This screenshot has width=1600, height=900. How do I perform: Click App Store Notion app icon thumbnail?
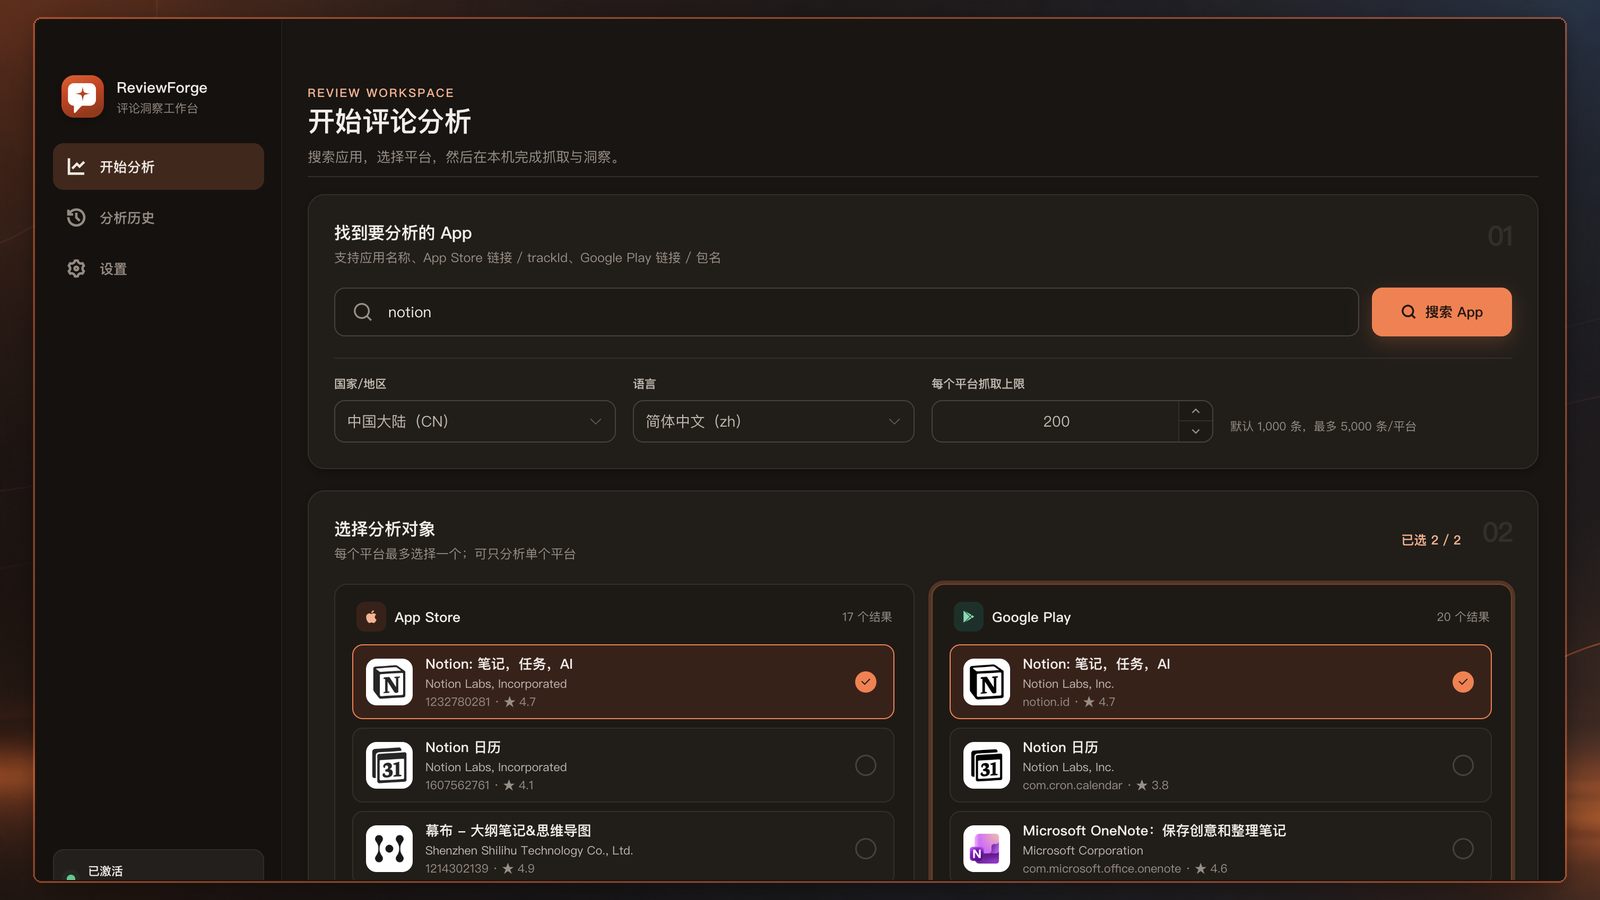pyautogui.click(x=389, y=682)
